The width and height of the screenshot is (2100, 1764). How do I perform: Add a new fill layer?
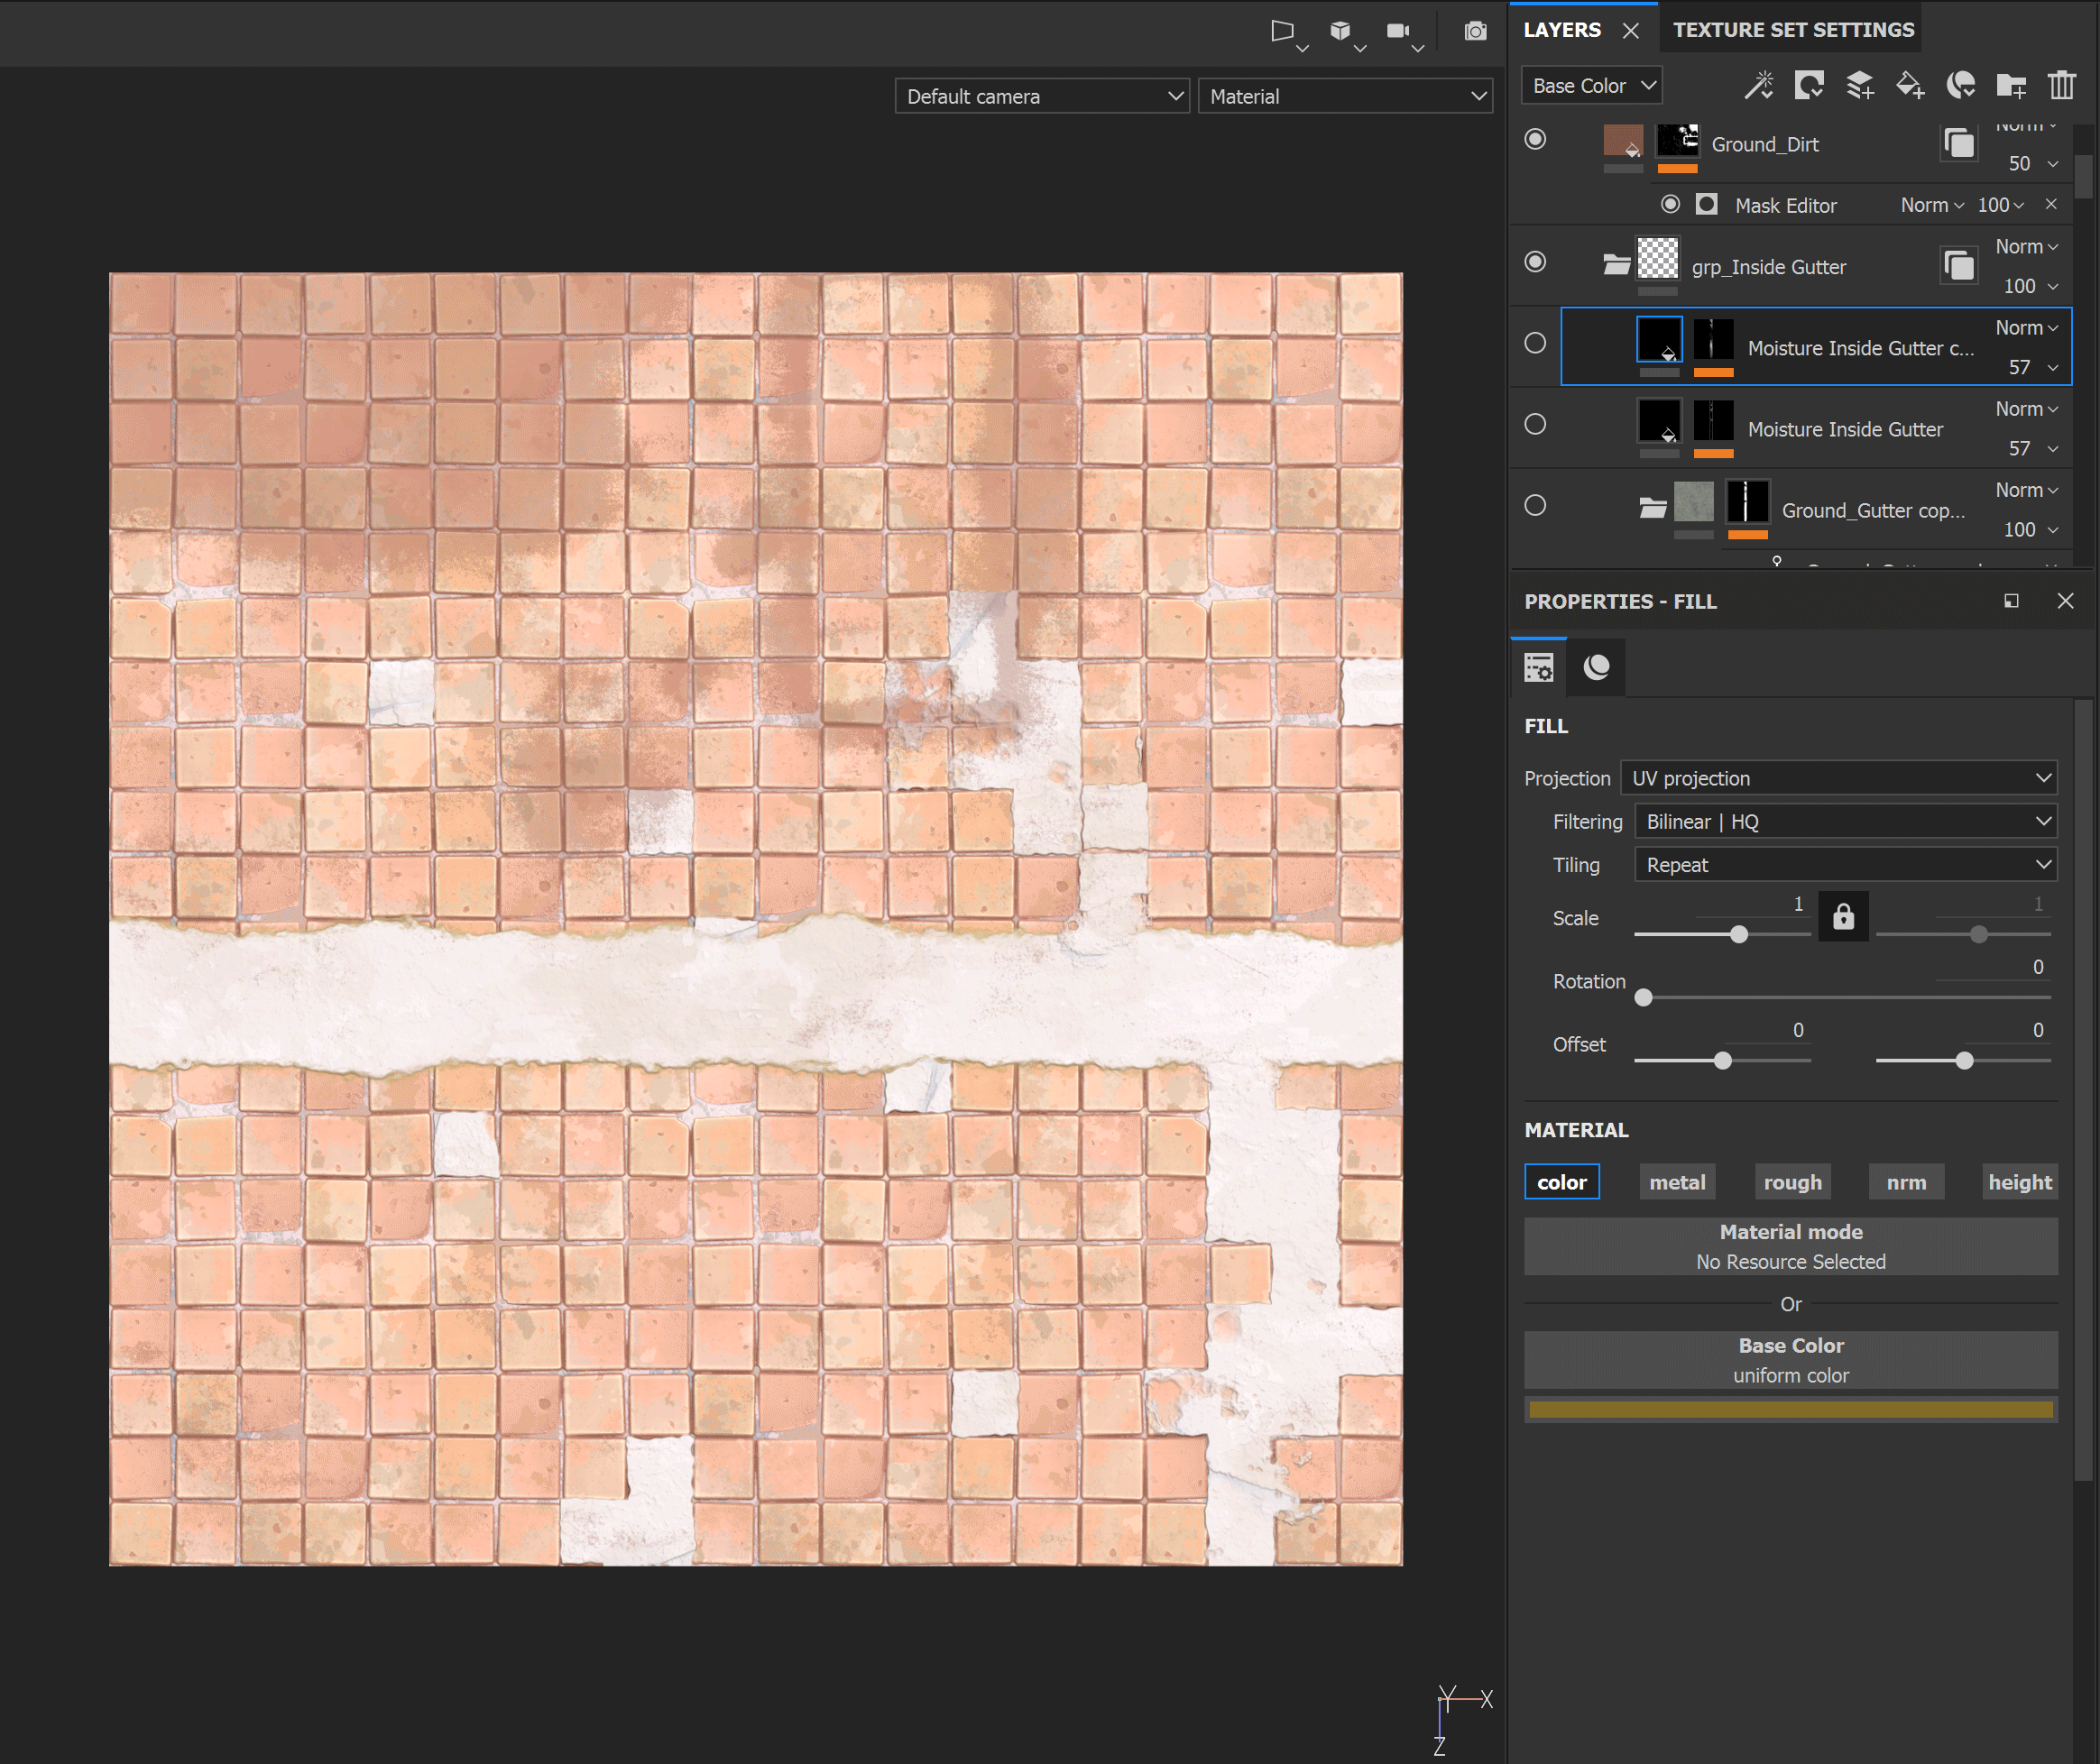click(1910, 86)
